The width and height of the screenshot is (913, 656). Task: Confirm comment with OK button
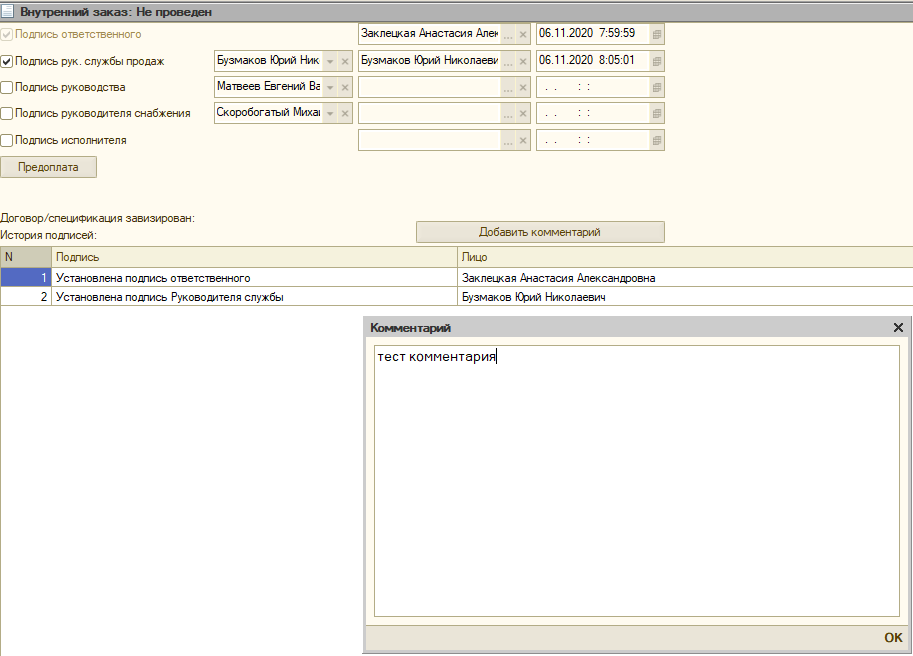click(893, 637)
